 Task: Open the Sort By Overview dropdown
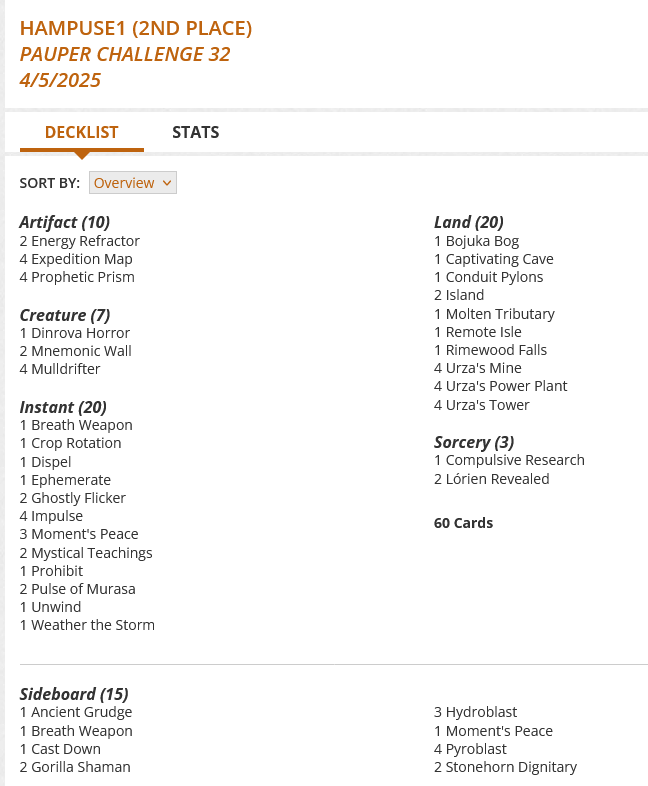tap(132, 183)
